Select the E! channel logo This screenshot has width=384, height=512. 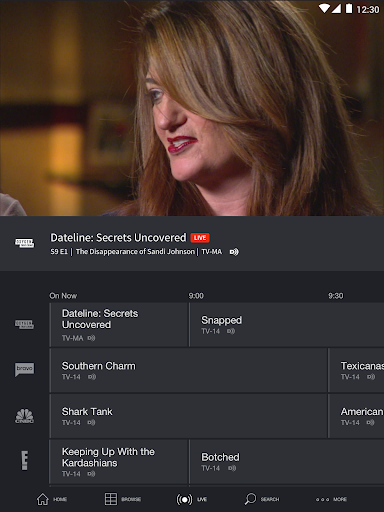pyautogui.click(x=24, y=460)
